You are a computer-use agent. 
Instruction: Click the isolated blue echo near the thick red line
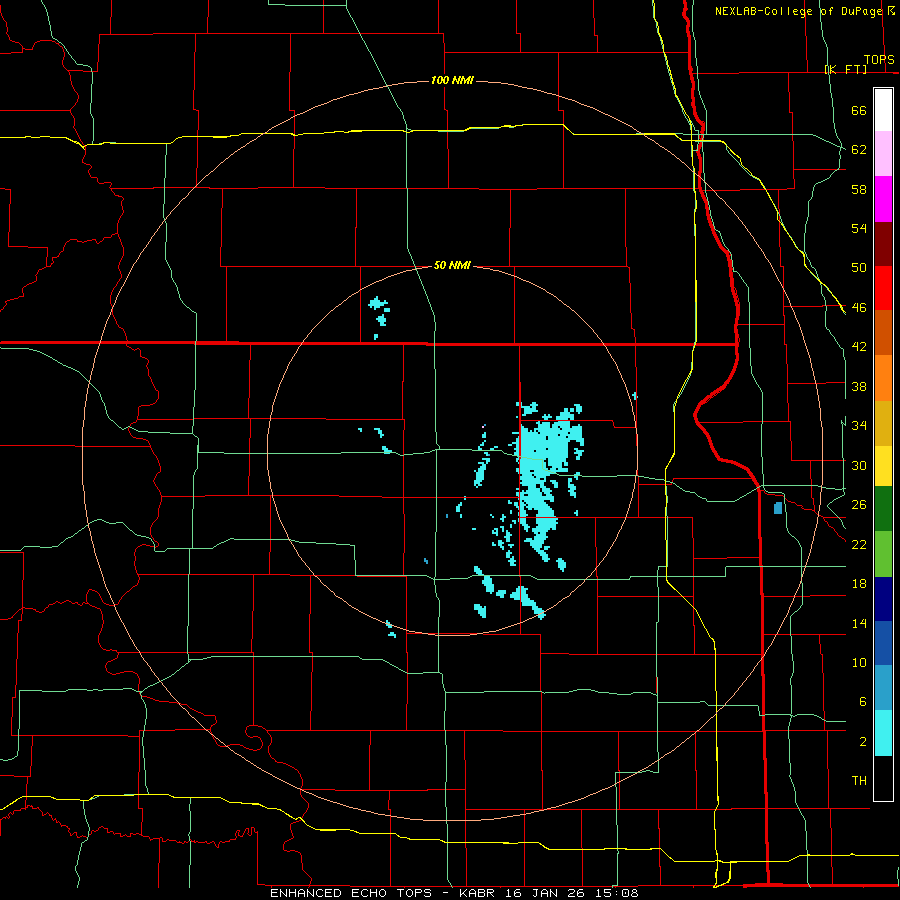(778, 508)
